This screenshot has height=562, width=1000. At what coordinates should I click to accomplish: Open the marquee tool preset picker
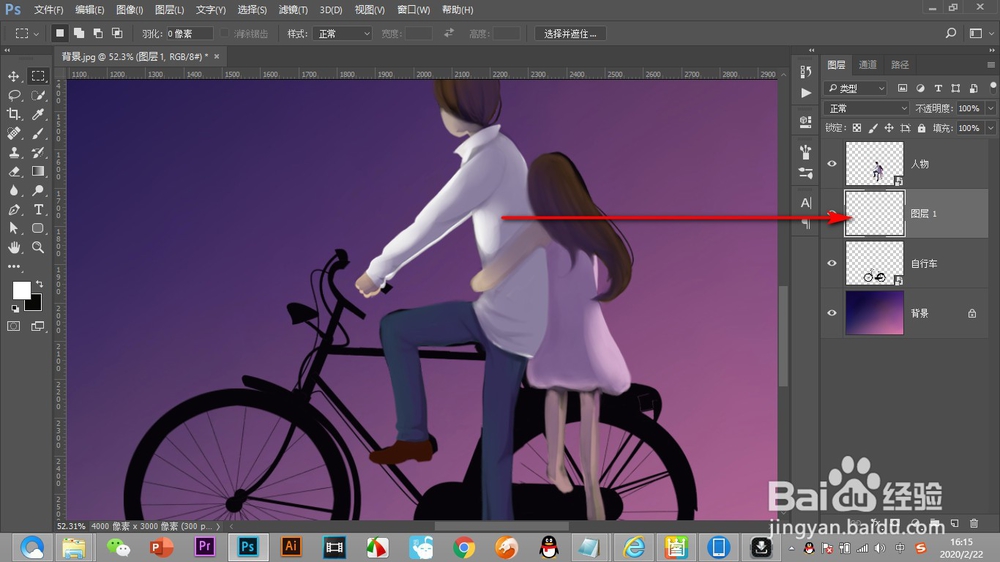pyautogui.click(x=27, y=33)
